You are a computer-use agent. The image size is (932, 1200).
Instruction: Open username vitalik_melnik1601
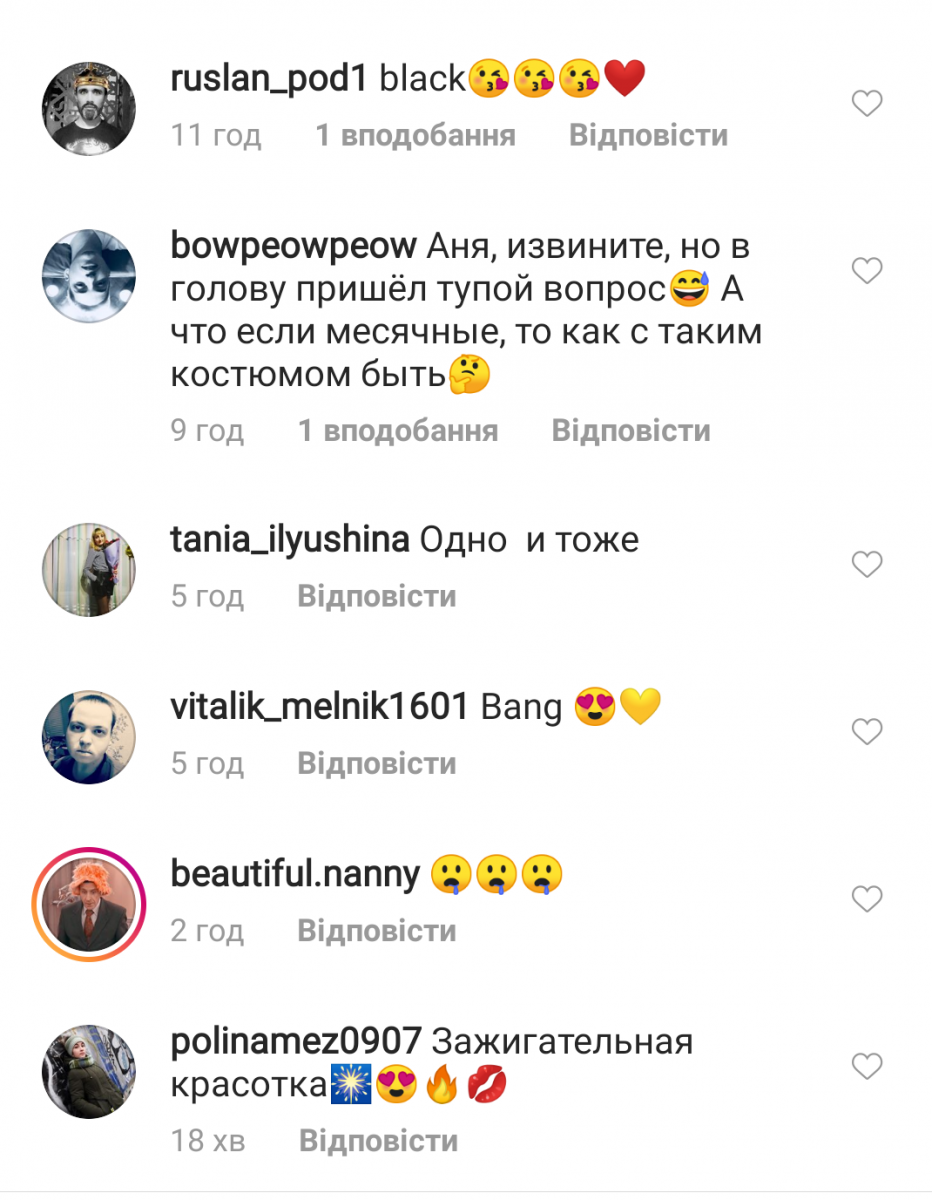[x=320, y=708]
